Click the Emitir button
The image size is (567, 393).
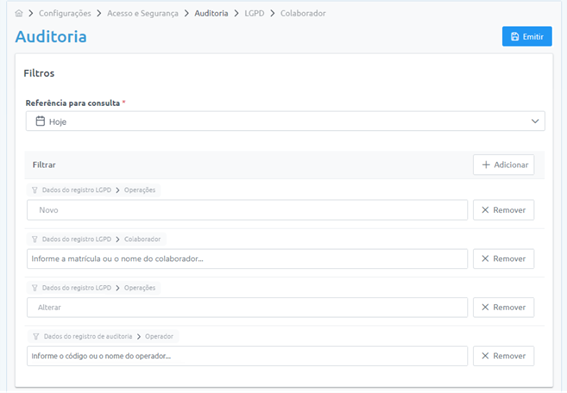click(x=527, y=36)
